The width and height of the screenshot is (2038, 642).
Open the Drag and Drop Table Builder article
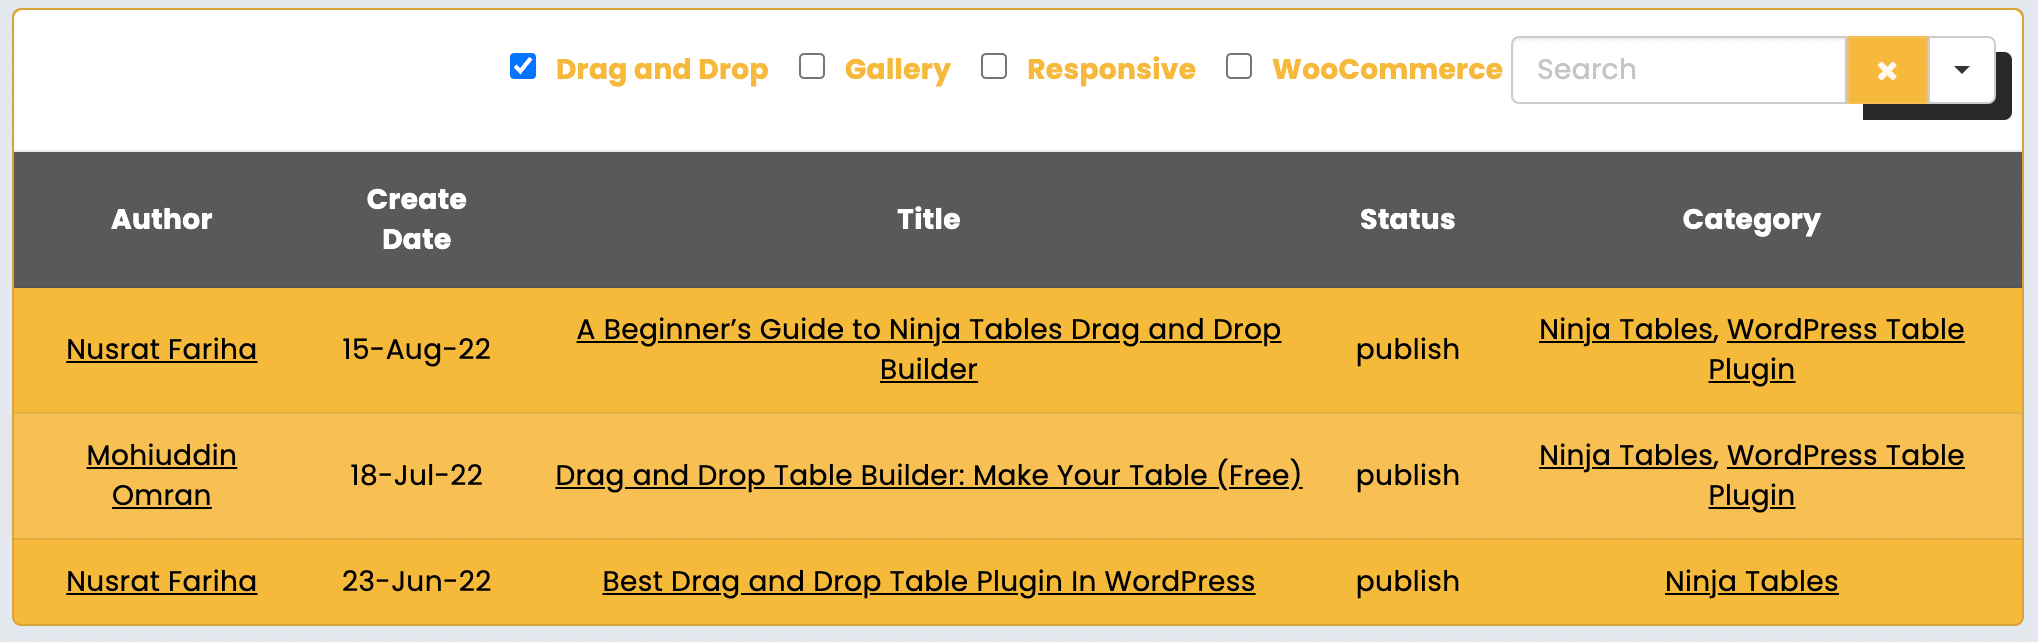(x=928, y=475)
